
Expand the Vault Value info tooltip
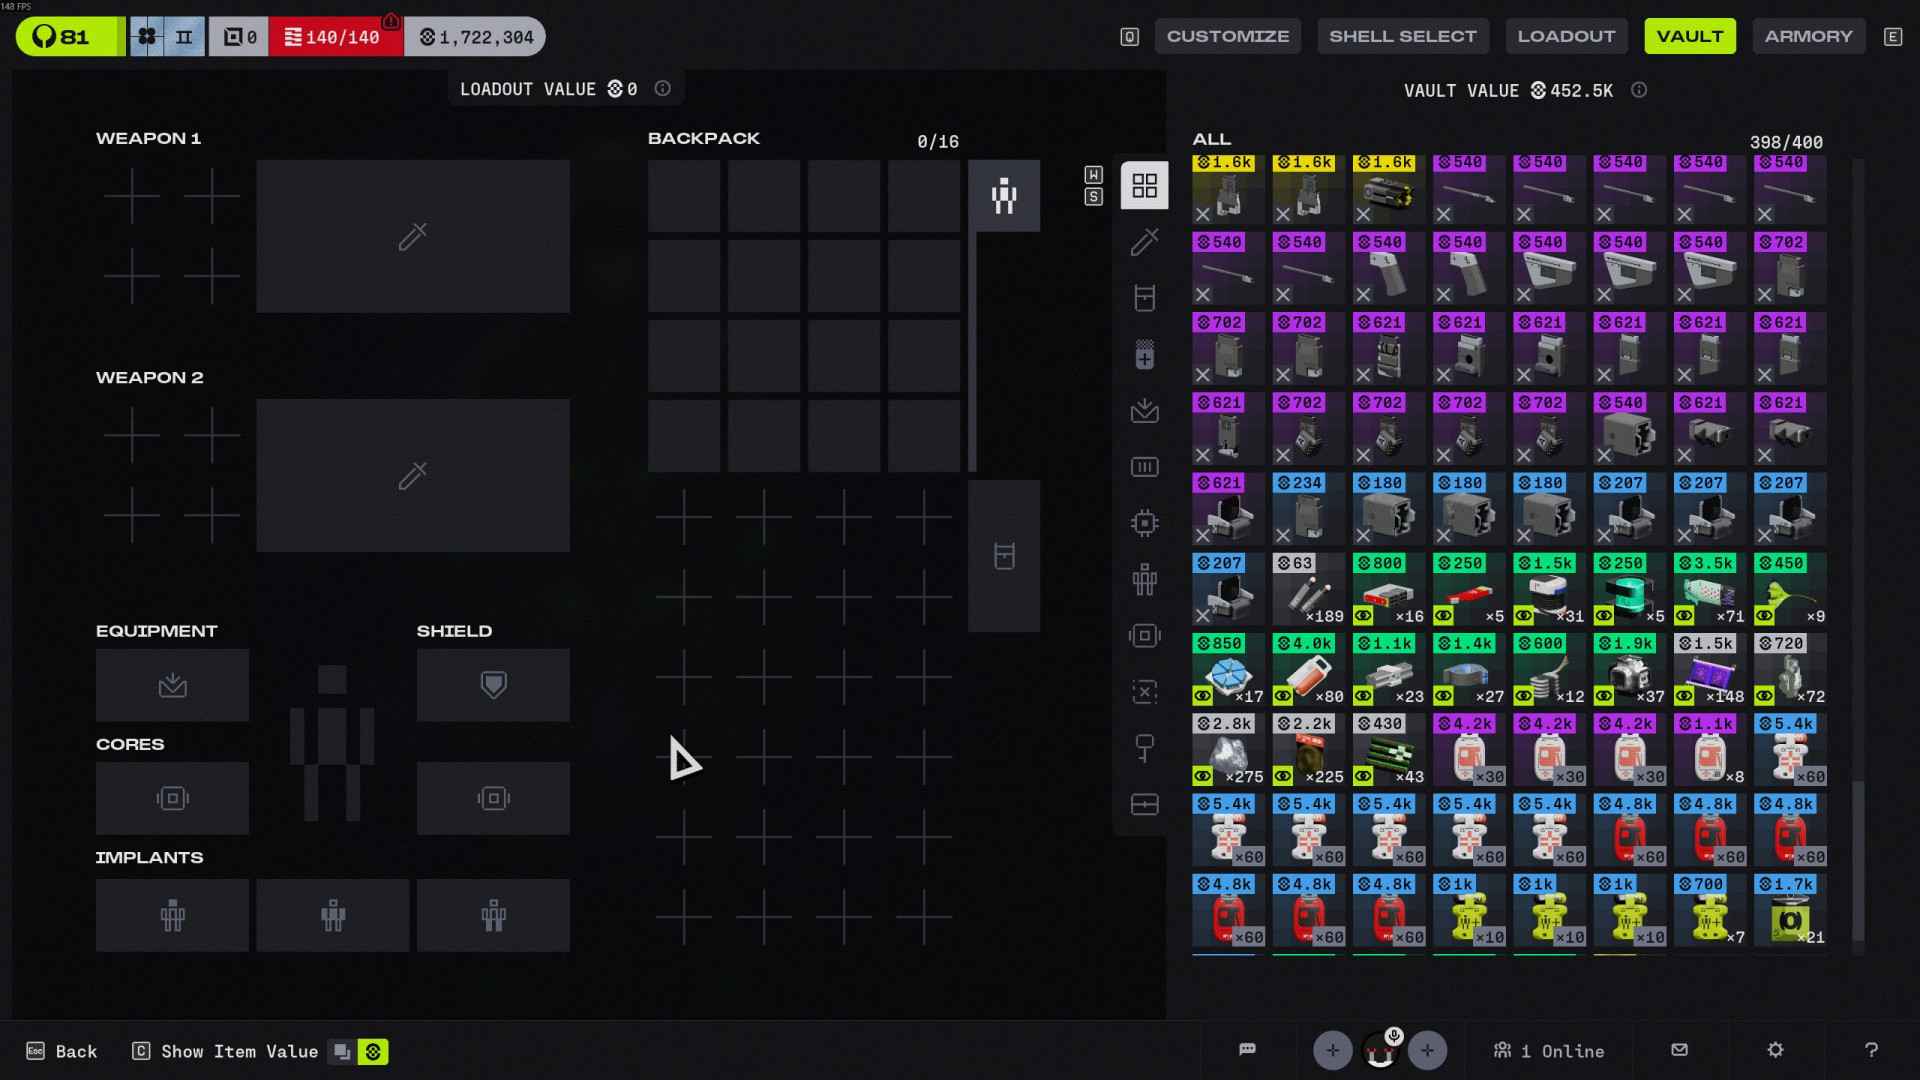tap(1638, 90)
